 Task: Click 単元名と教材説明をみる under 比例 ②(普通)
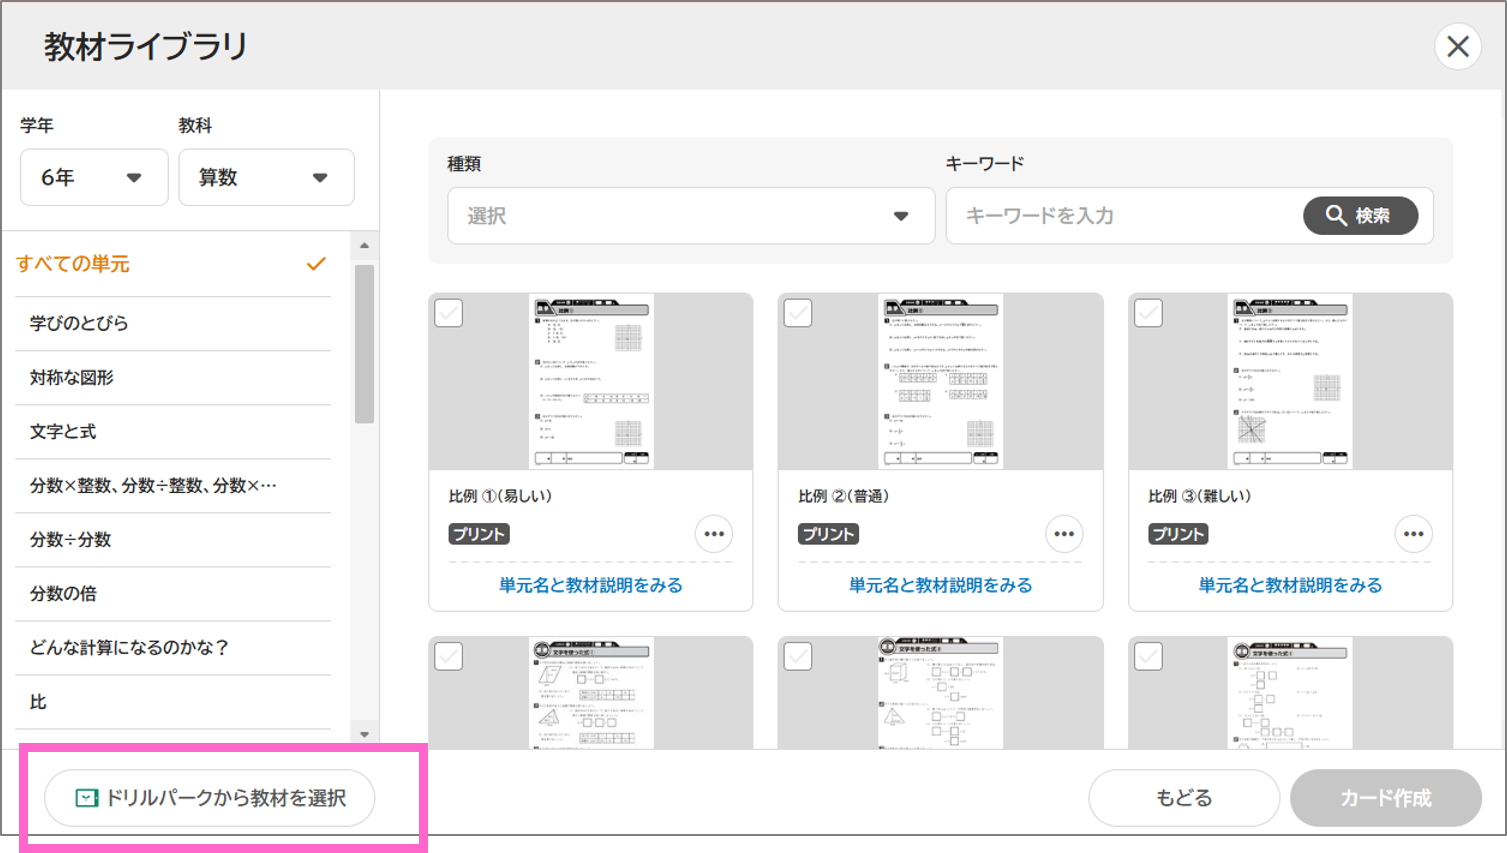click(x=940, y=585)
